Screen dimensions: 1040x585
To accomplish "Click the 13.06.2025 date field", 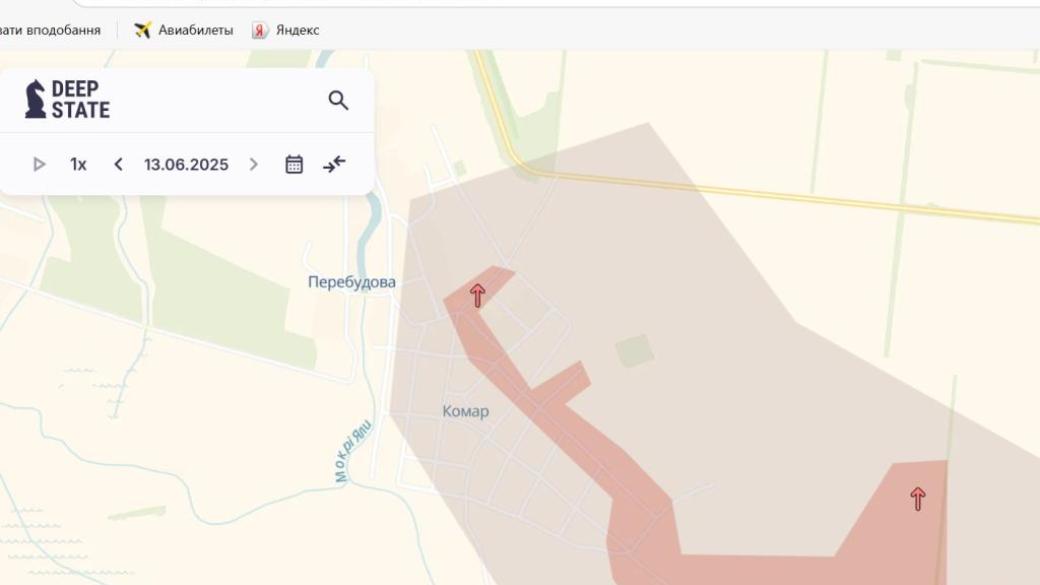I will pyautogui.click(x=186, y=164).
